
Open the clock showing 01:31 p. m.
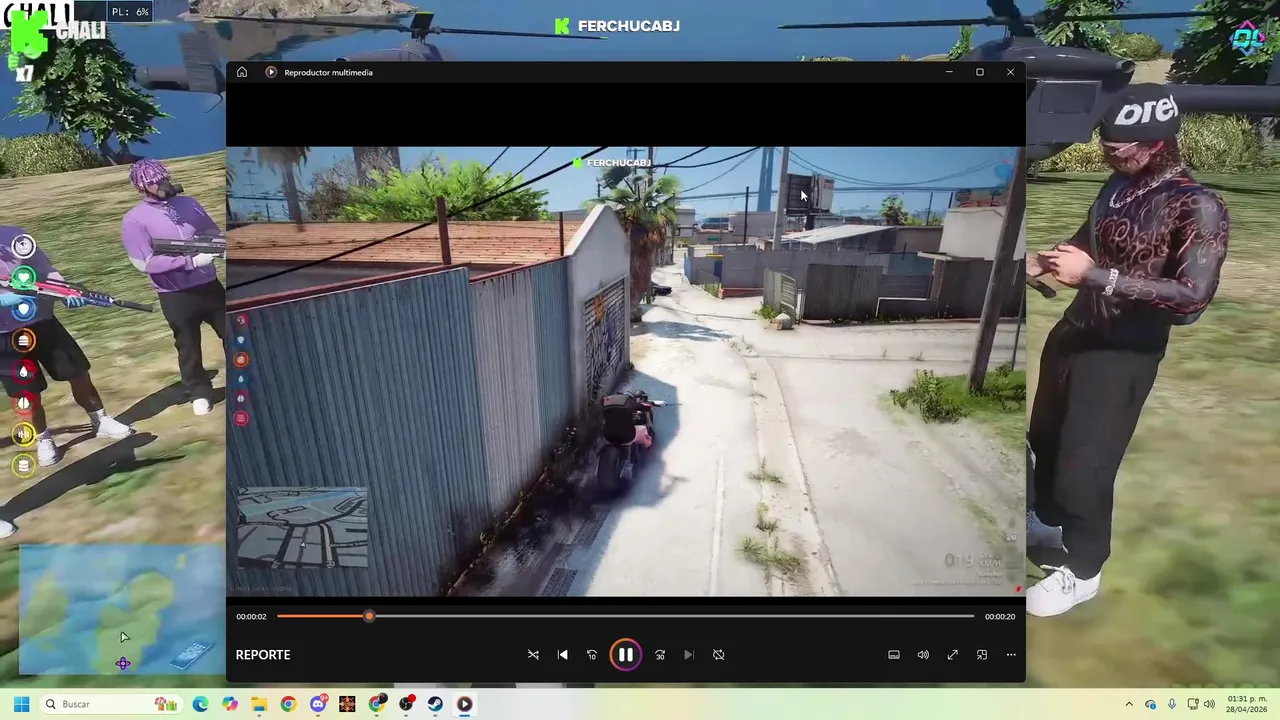tap(1247, 704)
